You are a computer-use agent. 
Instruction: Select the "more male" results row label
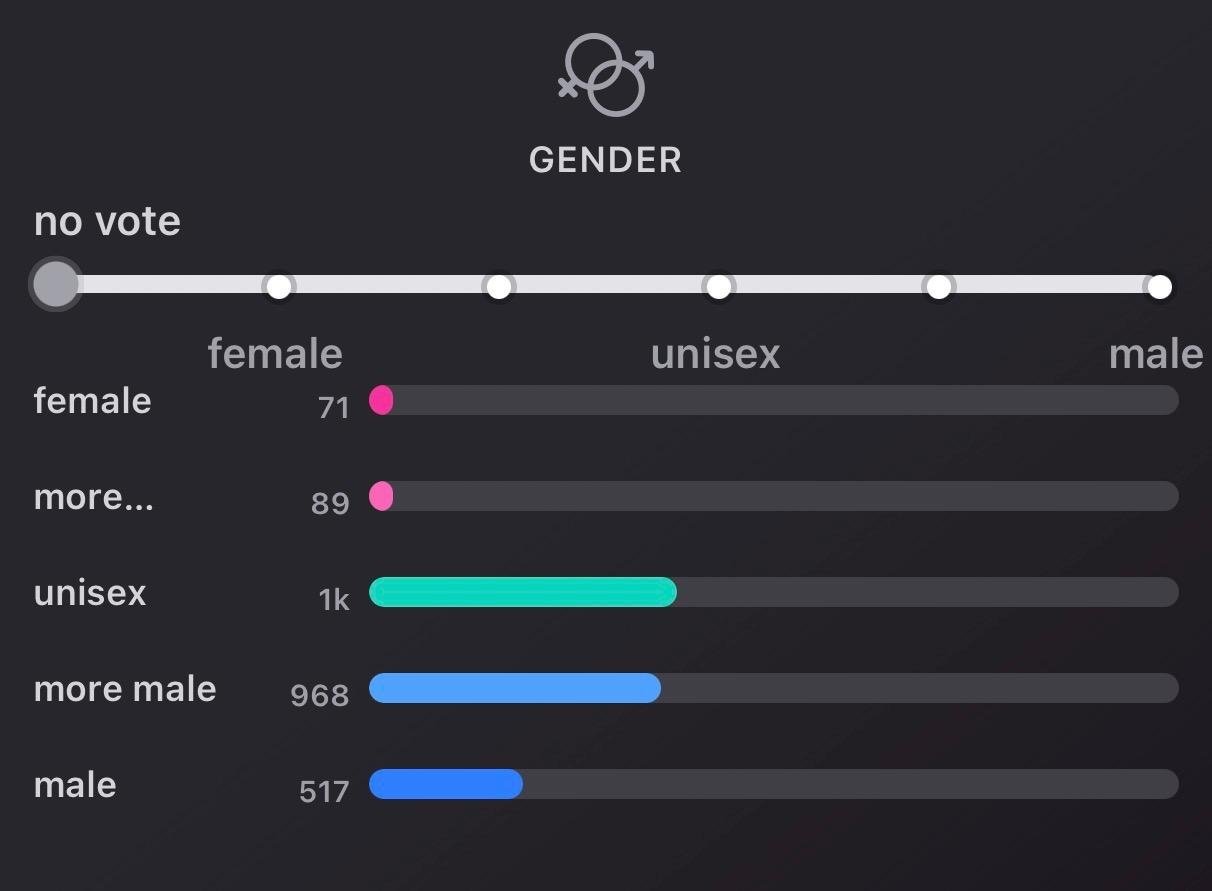click(125, 689)
